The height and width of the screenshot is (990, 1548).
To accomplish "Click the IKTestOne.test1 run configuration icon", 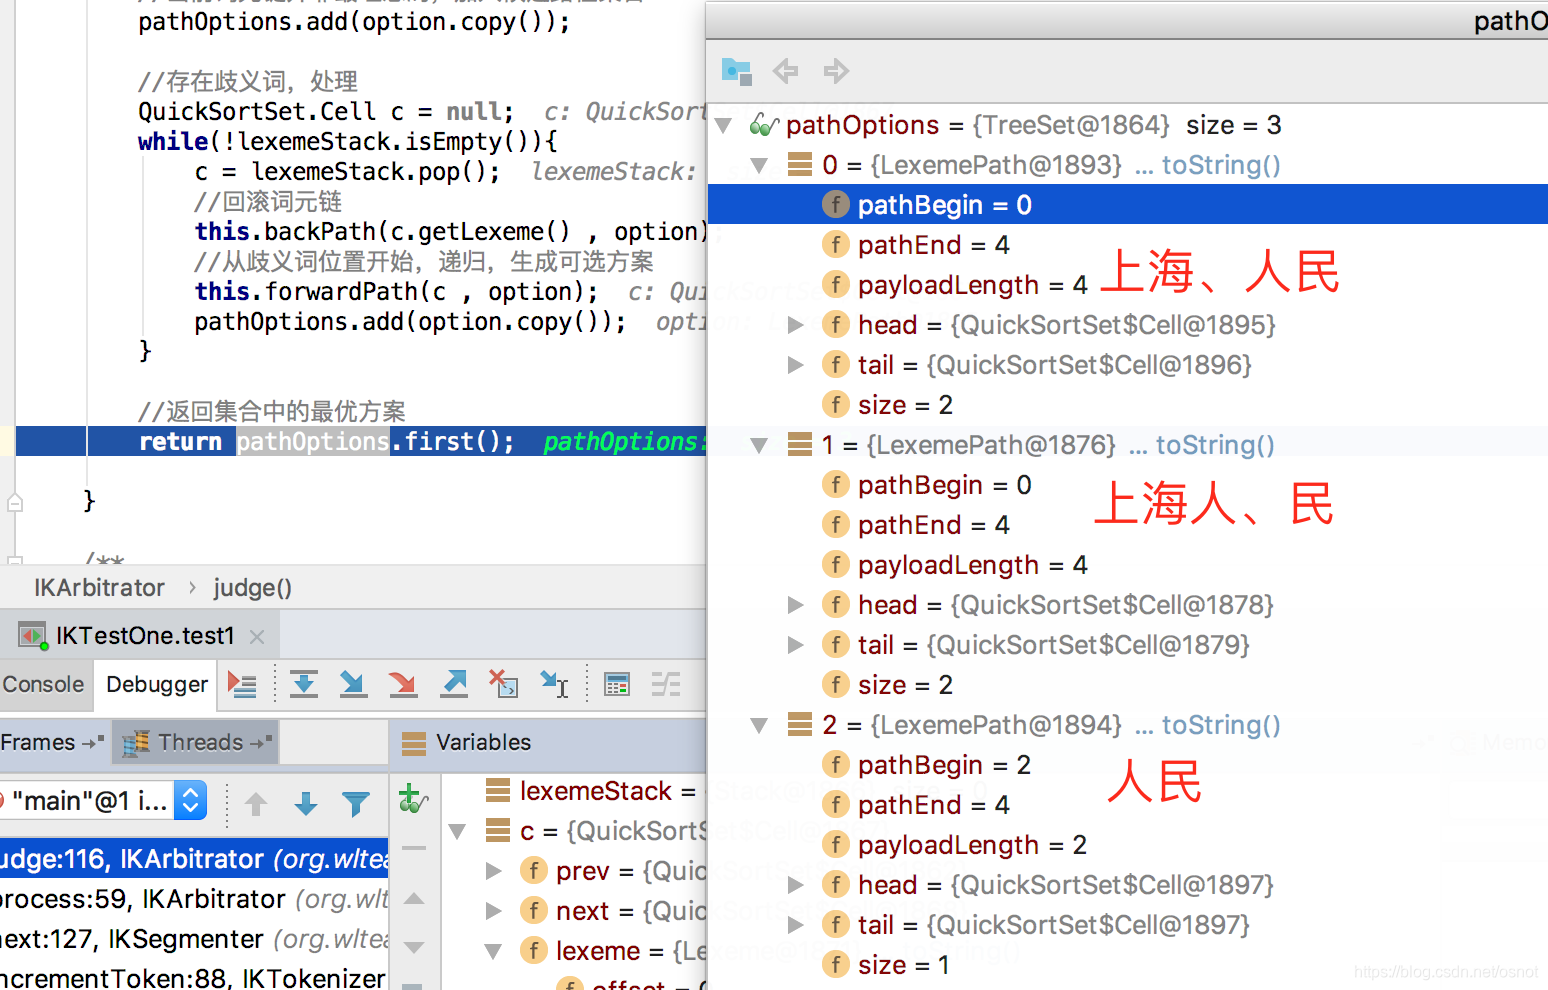I will click(x=32, y=636).
